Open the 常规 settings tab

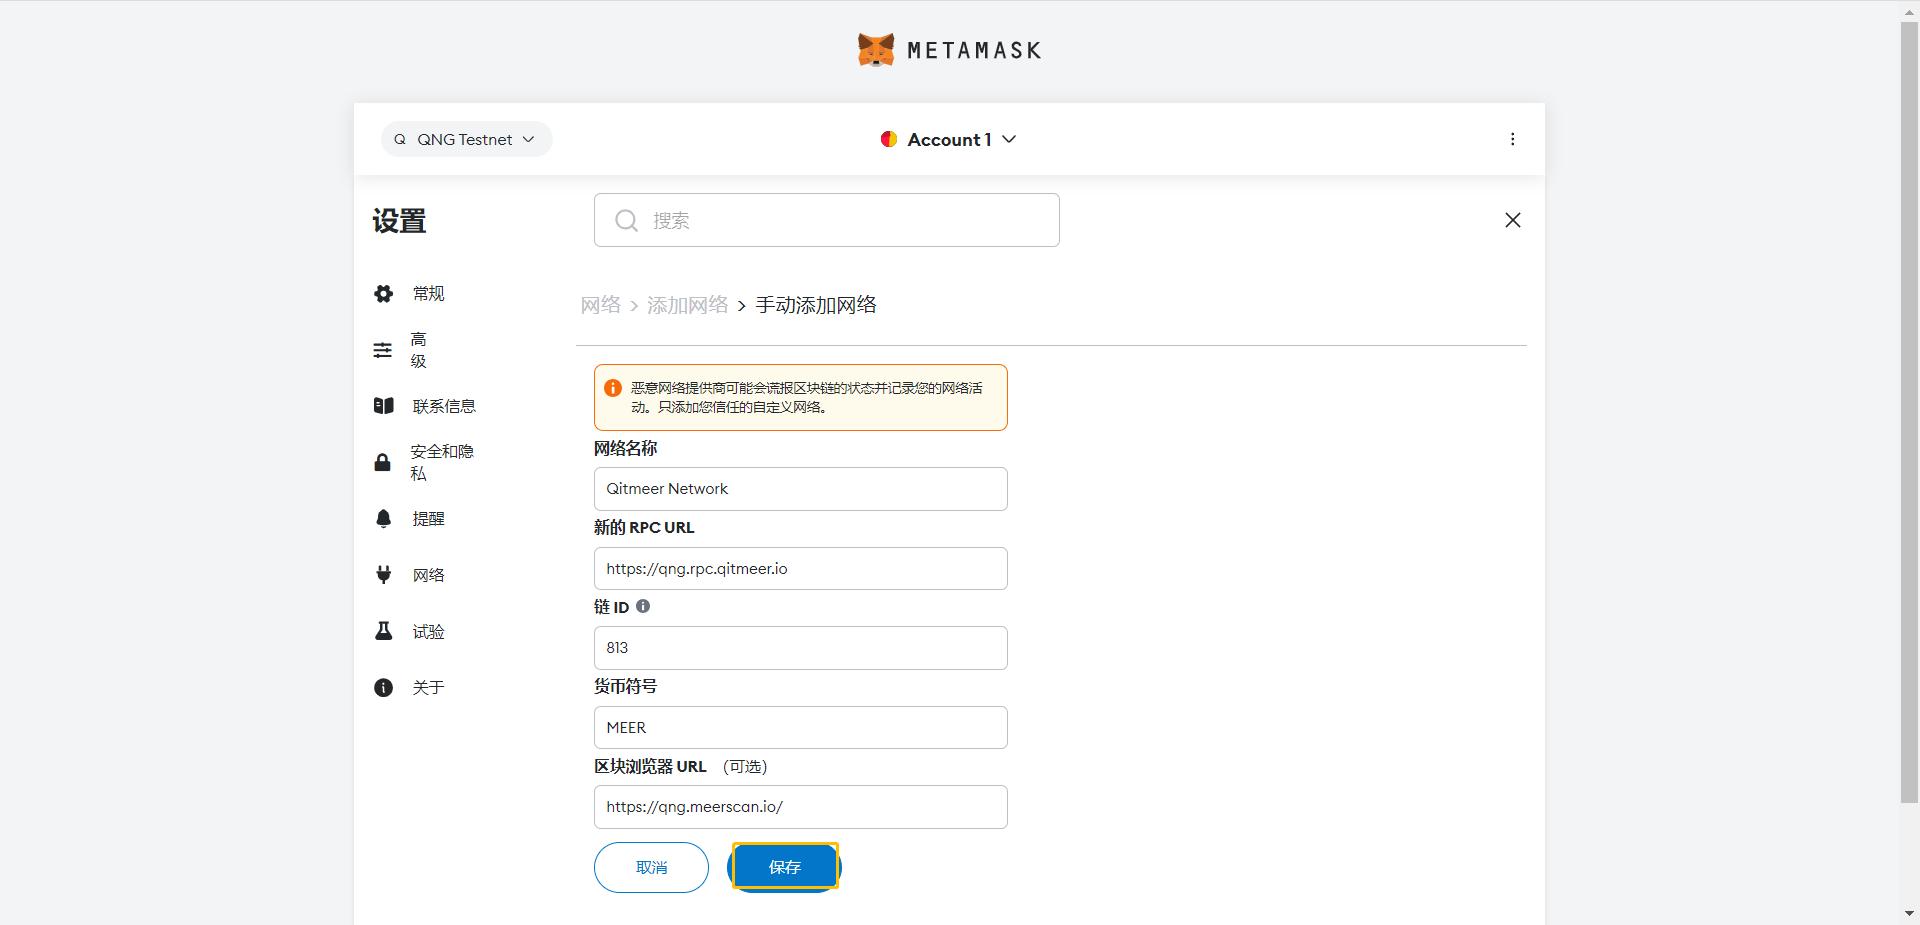428,293
